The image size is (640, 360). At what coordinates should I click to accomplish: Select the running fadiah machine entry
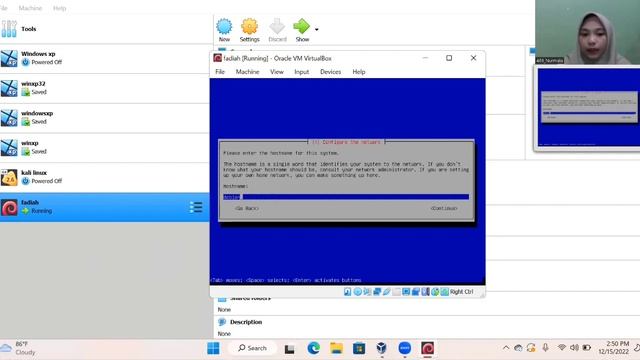104,207
